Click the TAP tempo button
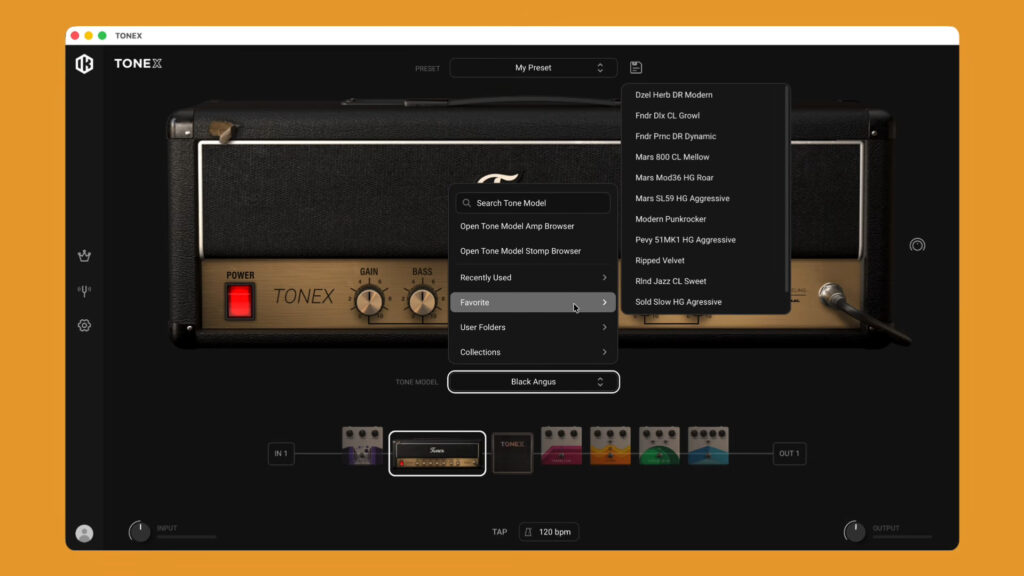This screenshot has width=1024, height=576. pos(499,532)
